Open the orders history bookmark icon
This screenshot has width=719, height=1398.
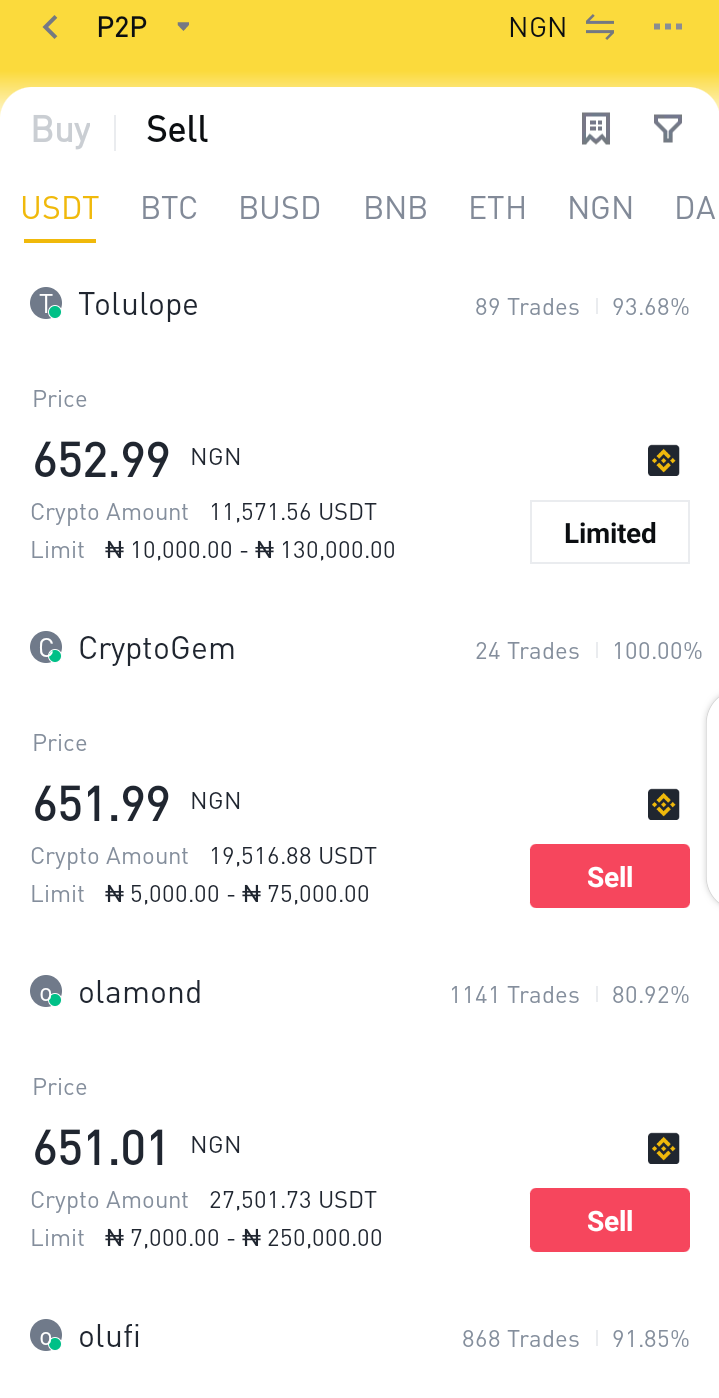596,129
